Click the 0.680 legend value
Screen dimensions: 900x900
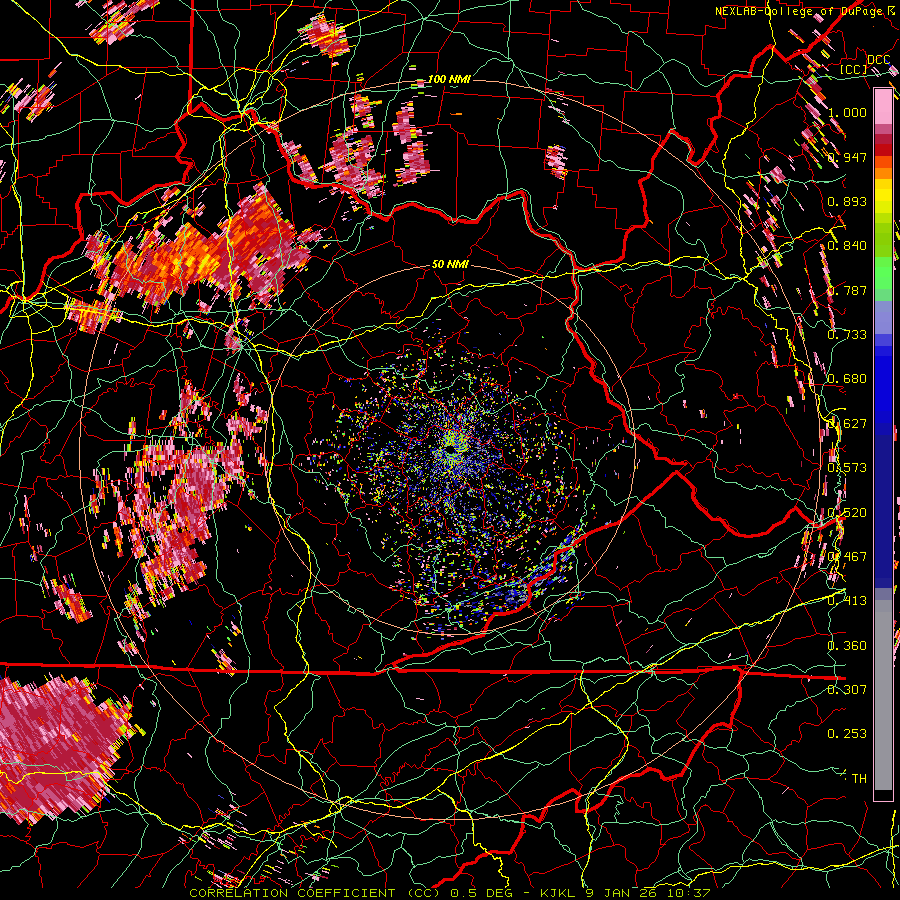tap(847, 379)
